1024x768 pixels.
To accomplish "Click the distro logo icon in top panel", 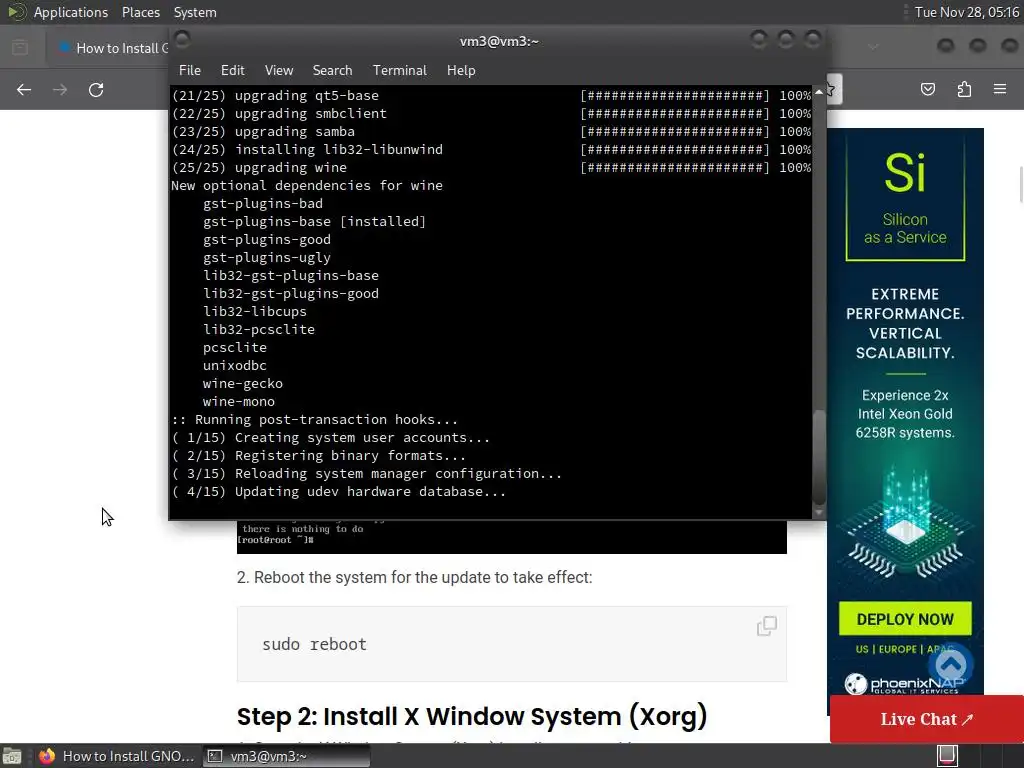I will click(16, 12).
